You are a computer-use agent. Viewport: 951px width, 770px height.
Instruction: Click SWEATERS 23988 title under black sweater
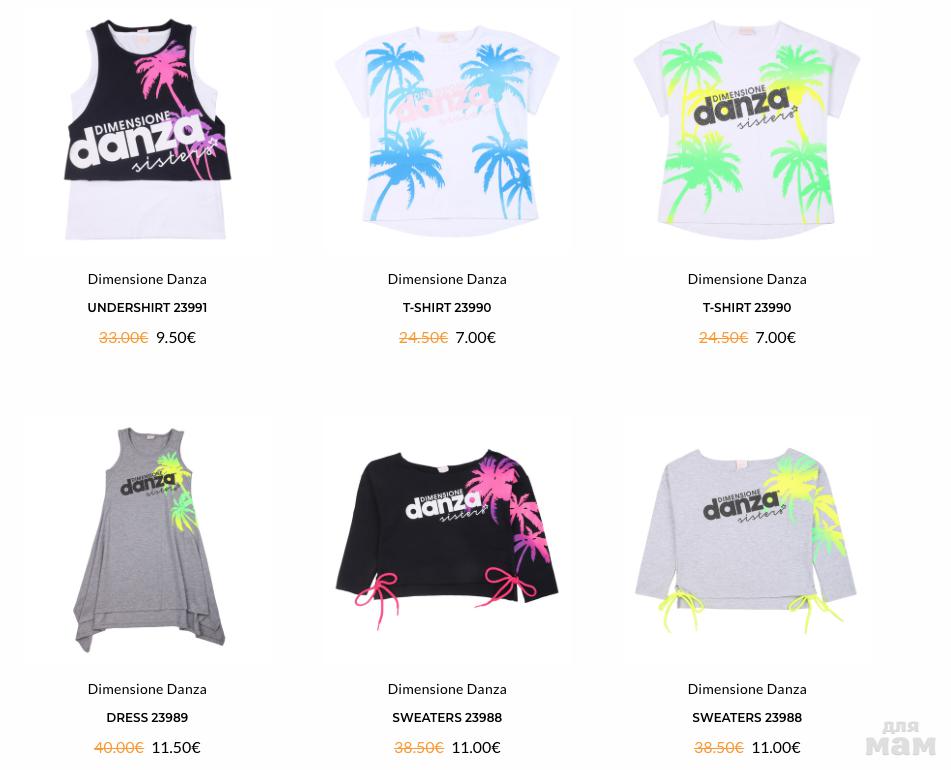tap(447, 717)
